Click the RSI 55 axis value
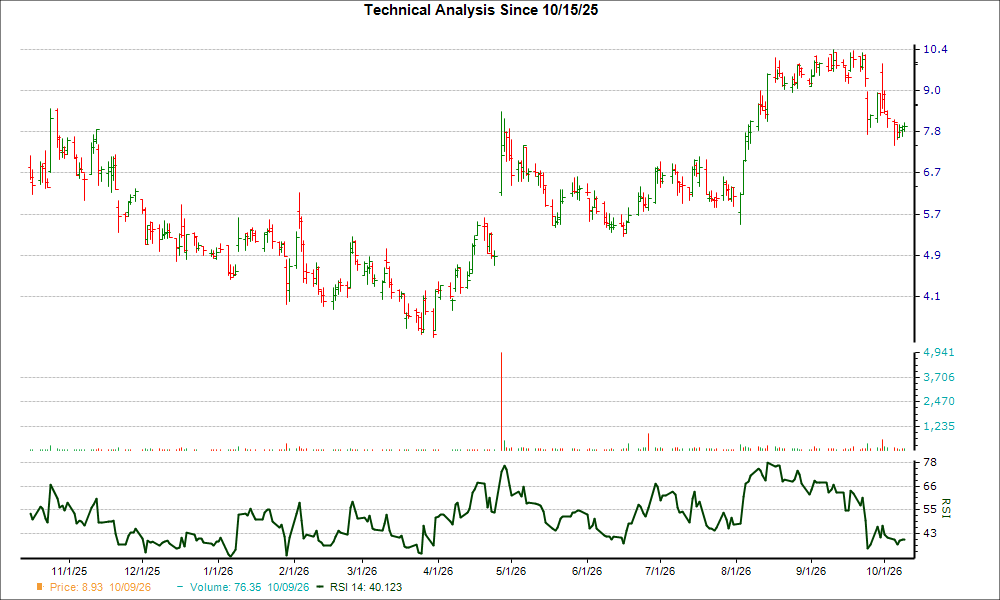The image size is (1000, 600). [930, 509]
